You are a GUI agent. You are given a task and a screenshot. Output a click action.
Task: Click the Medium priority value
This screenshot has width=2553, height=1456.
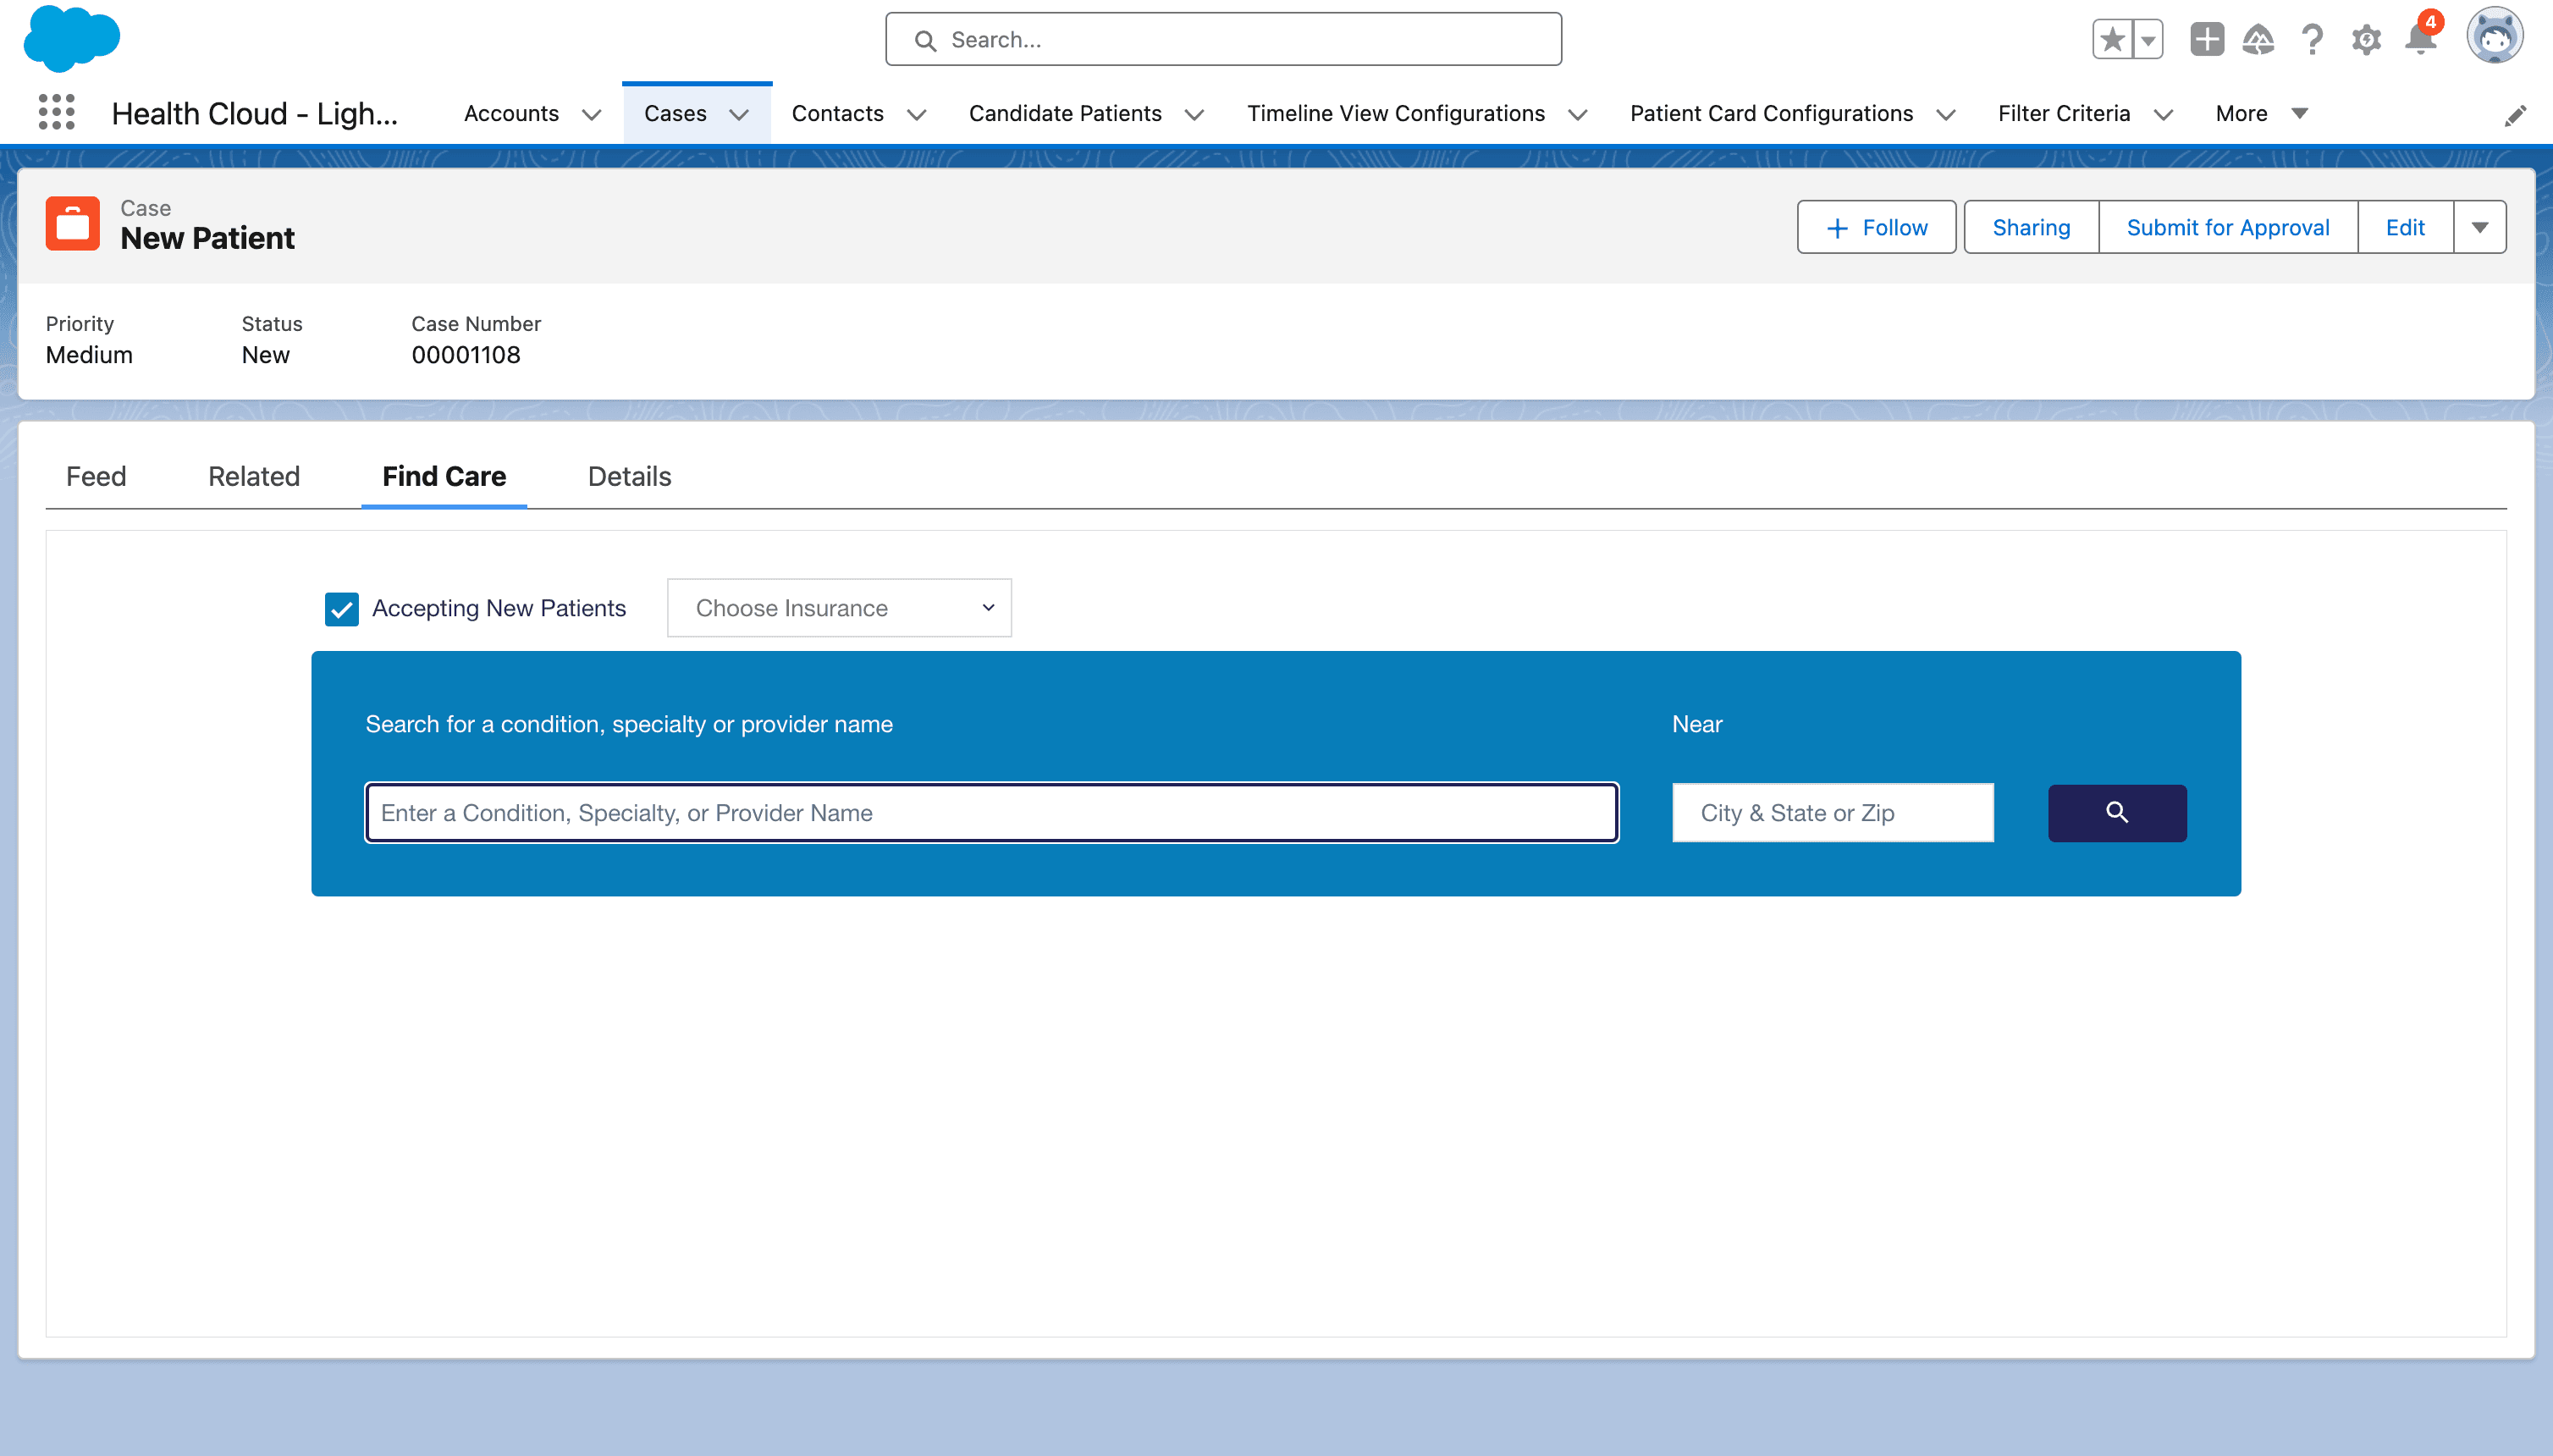pos(89,355)
